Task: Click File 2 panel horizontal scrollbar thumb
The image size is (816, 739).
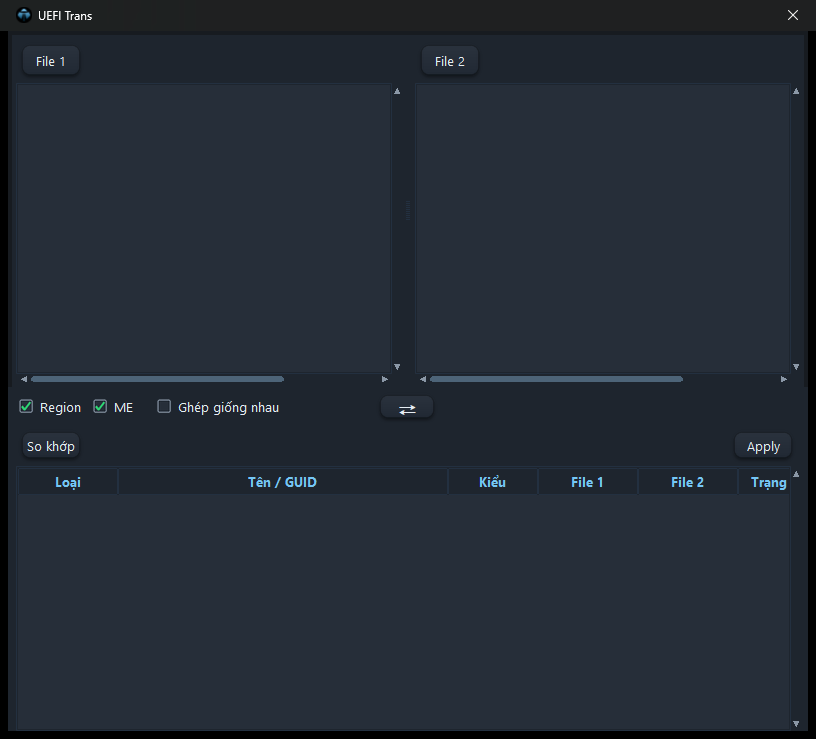Action: (x=556, y=379)
